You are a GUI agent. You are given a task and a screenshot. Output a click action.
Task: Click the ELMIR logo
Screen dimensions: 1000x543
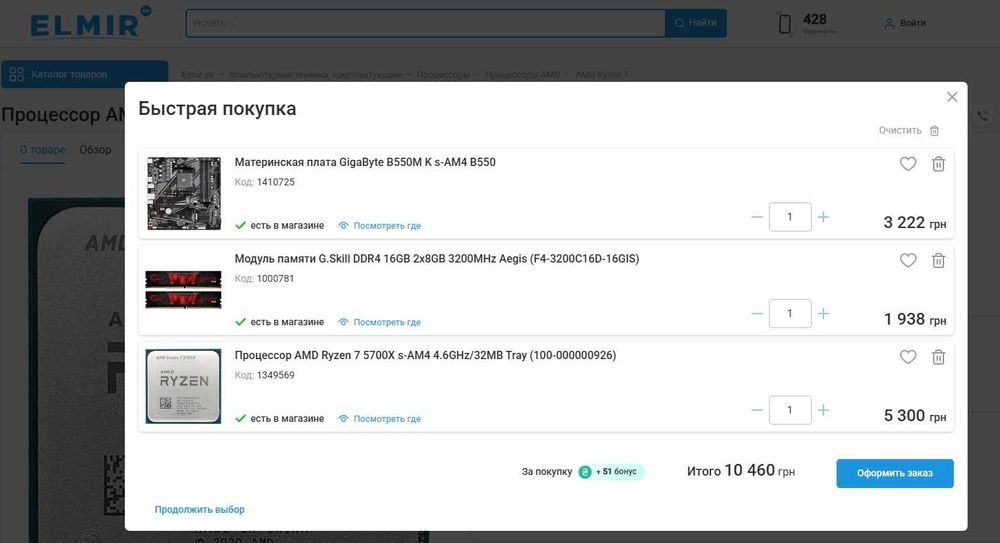pos(90,23)
